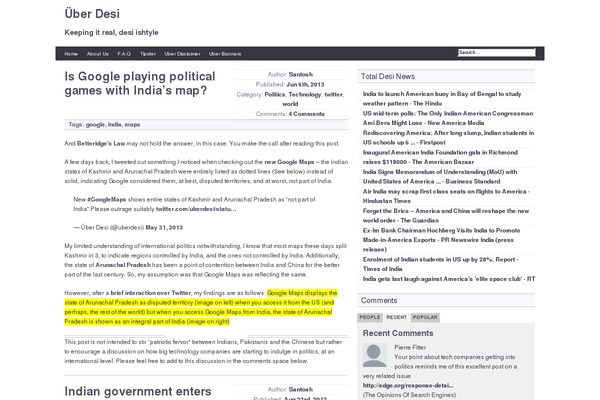This screenshot has height=400, width=600.
Task: Open Forget the Brics Guardian news
Action: 446,216
